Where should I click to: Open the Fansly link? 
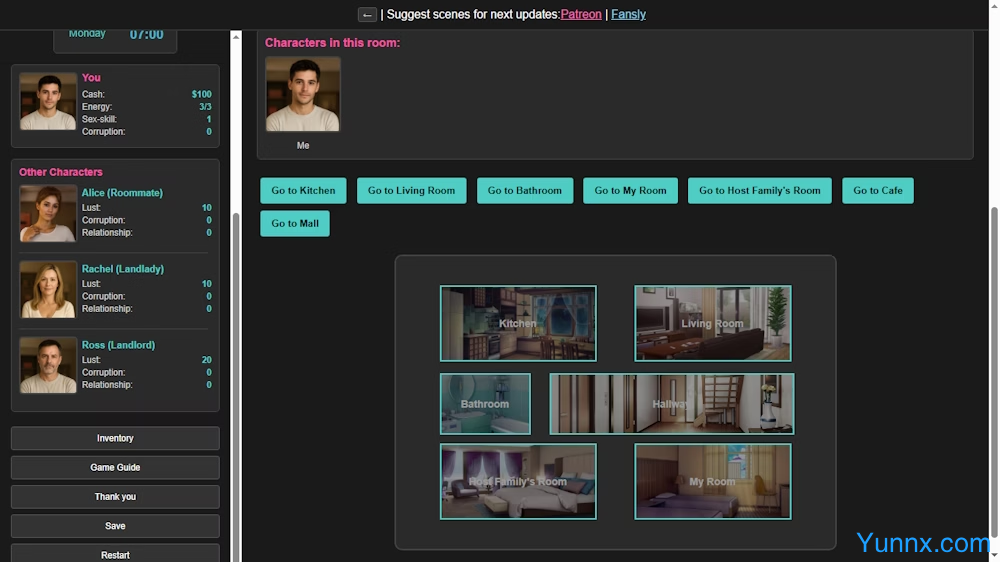(x=628, y=15)
